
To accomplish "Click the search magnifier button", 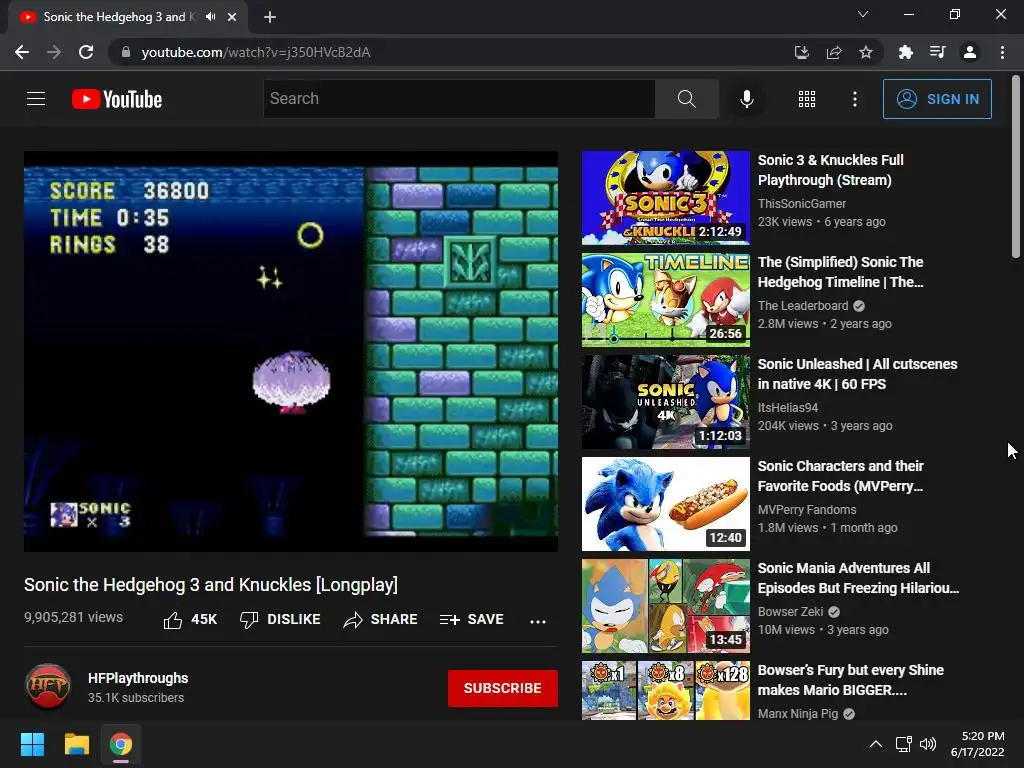I will click(686, 99).
